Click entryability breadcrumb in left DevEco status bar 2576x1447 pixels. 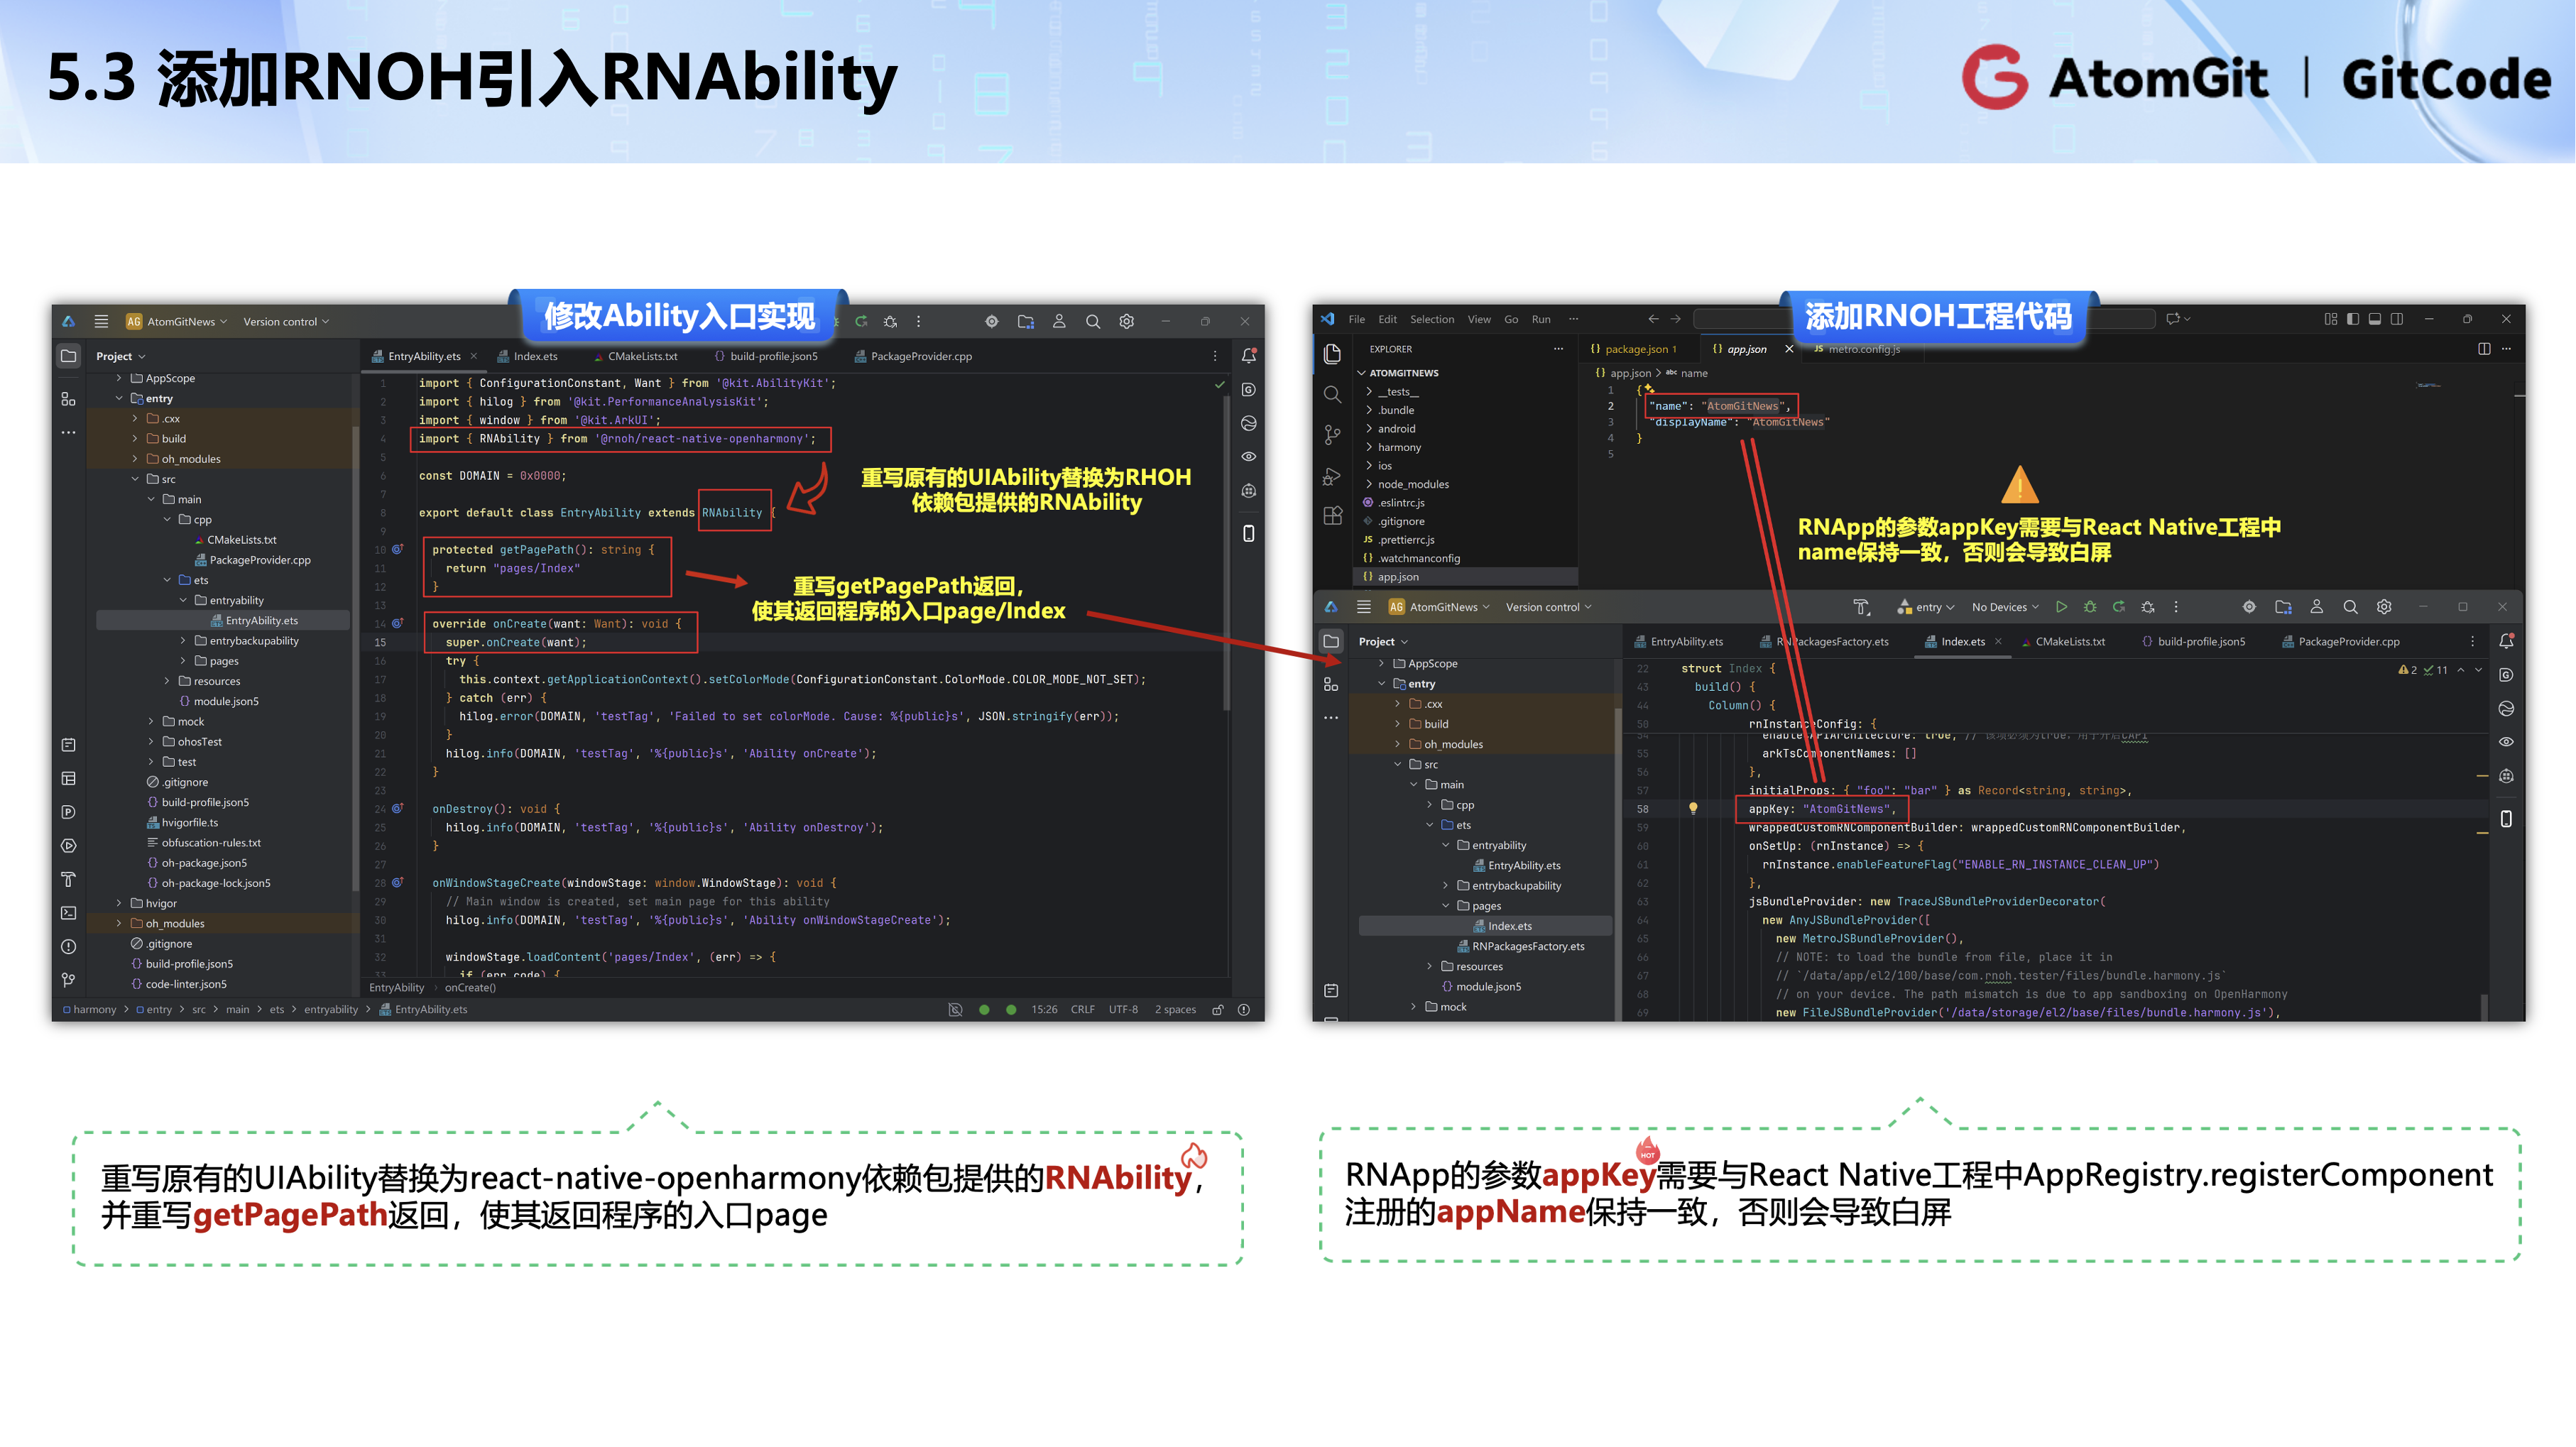[331, 1010]
